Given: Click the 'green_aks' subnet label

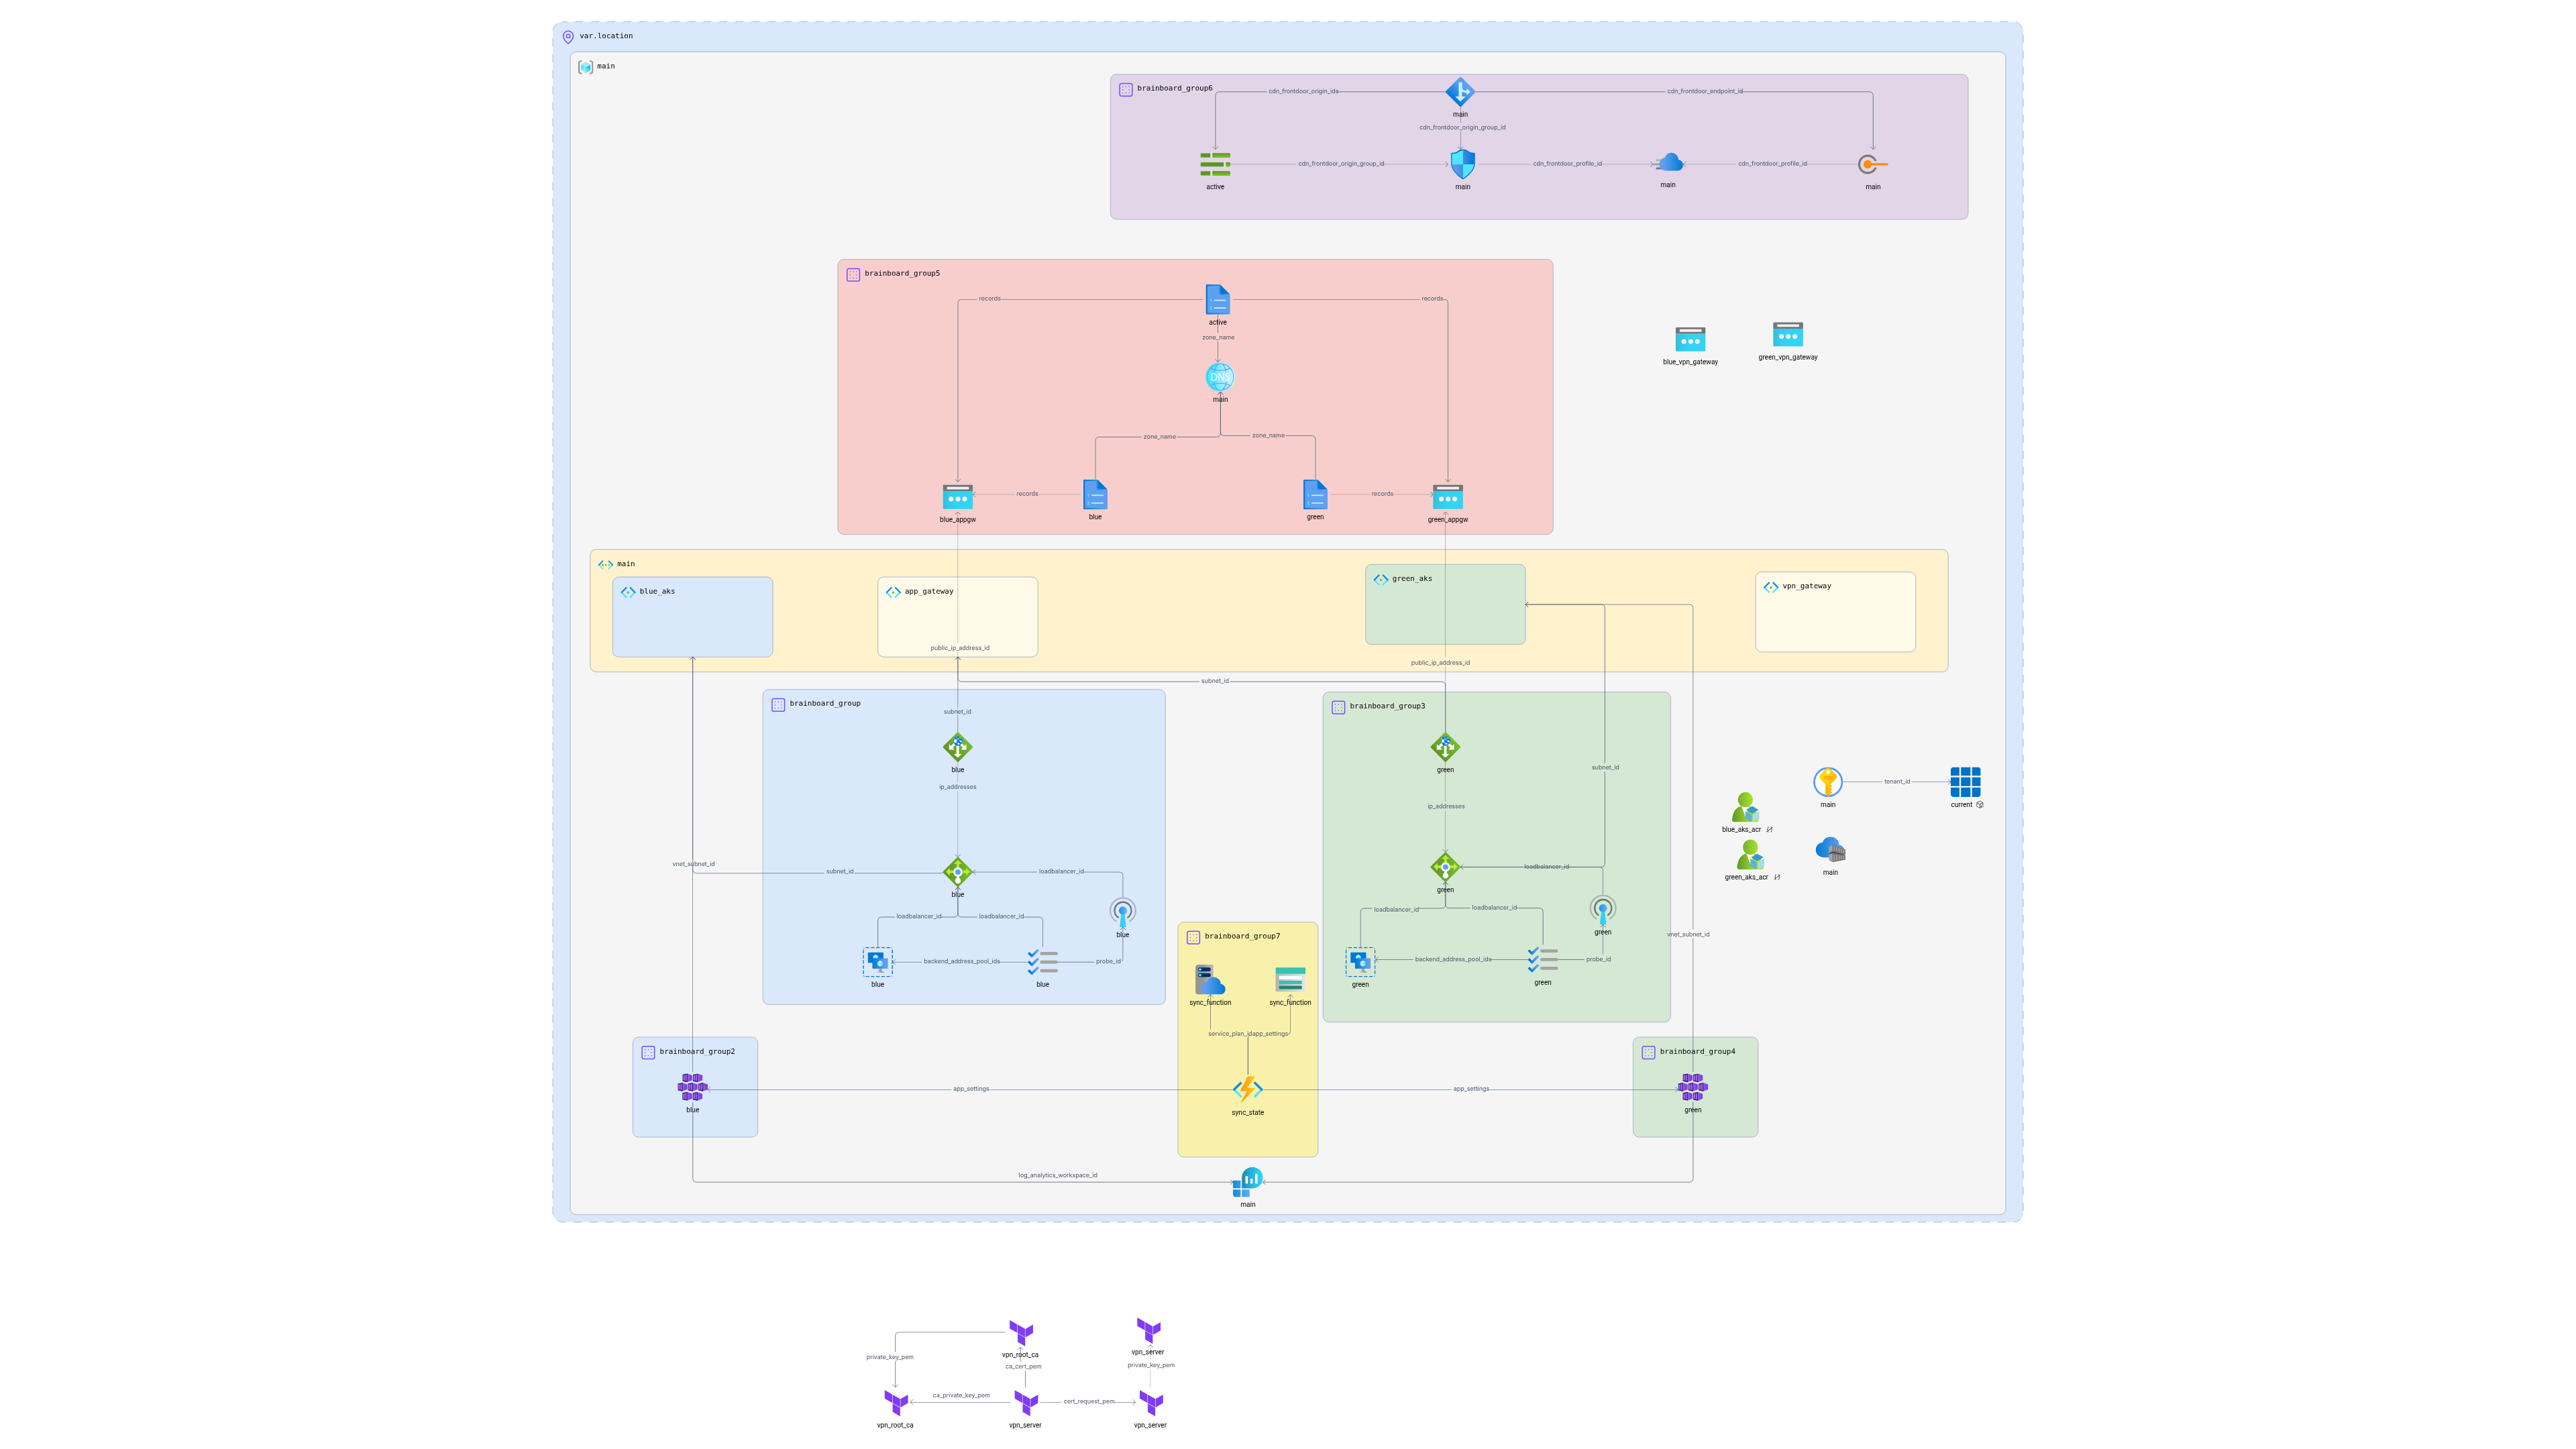Looking at the screenshot, I should click(1412, 579).
